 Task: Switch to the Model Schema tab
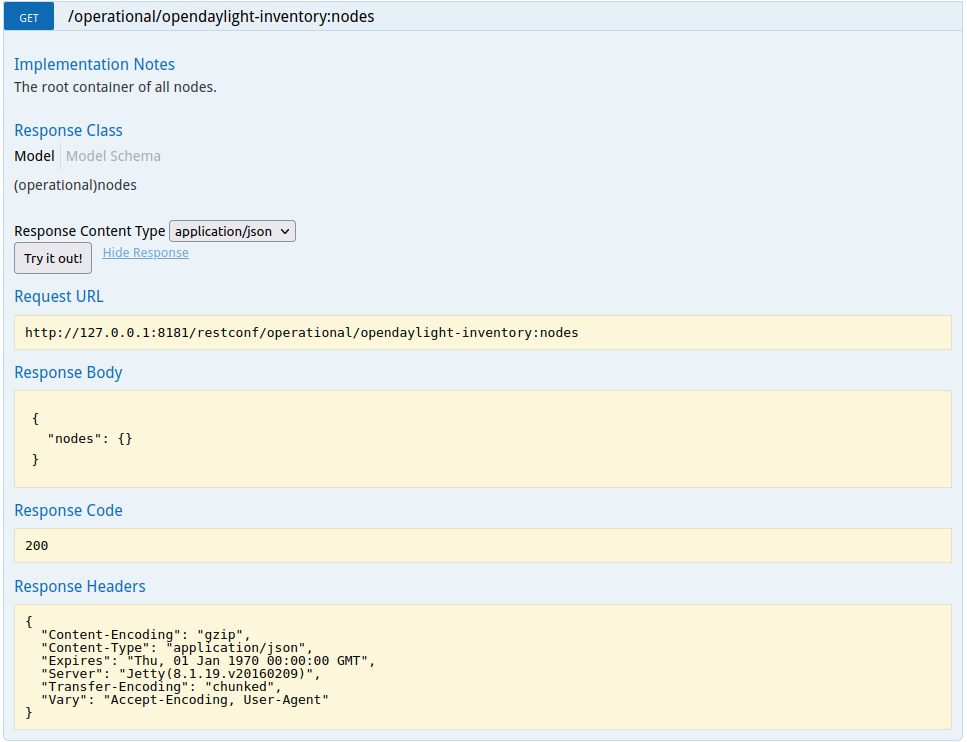click(113, 156)
